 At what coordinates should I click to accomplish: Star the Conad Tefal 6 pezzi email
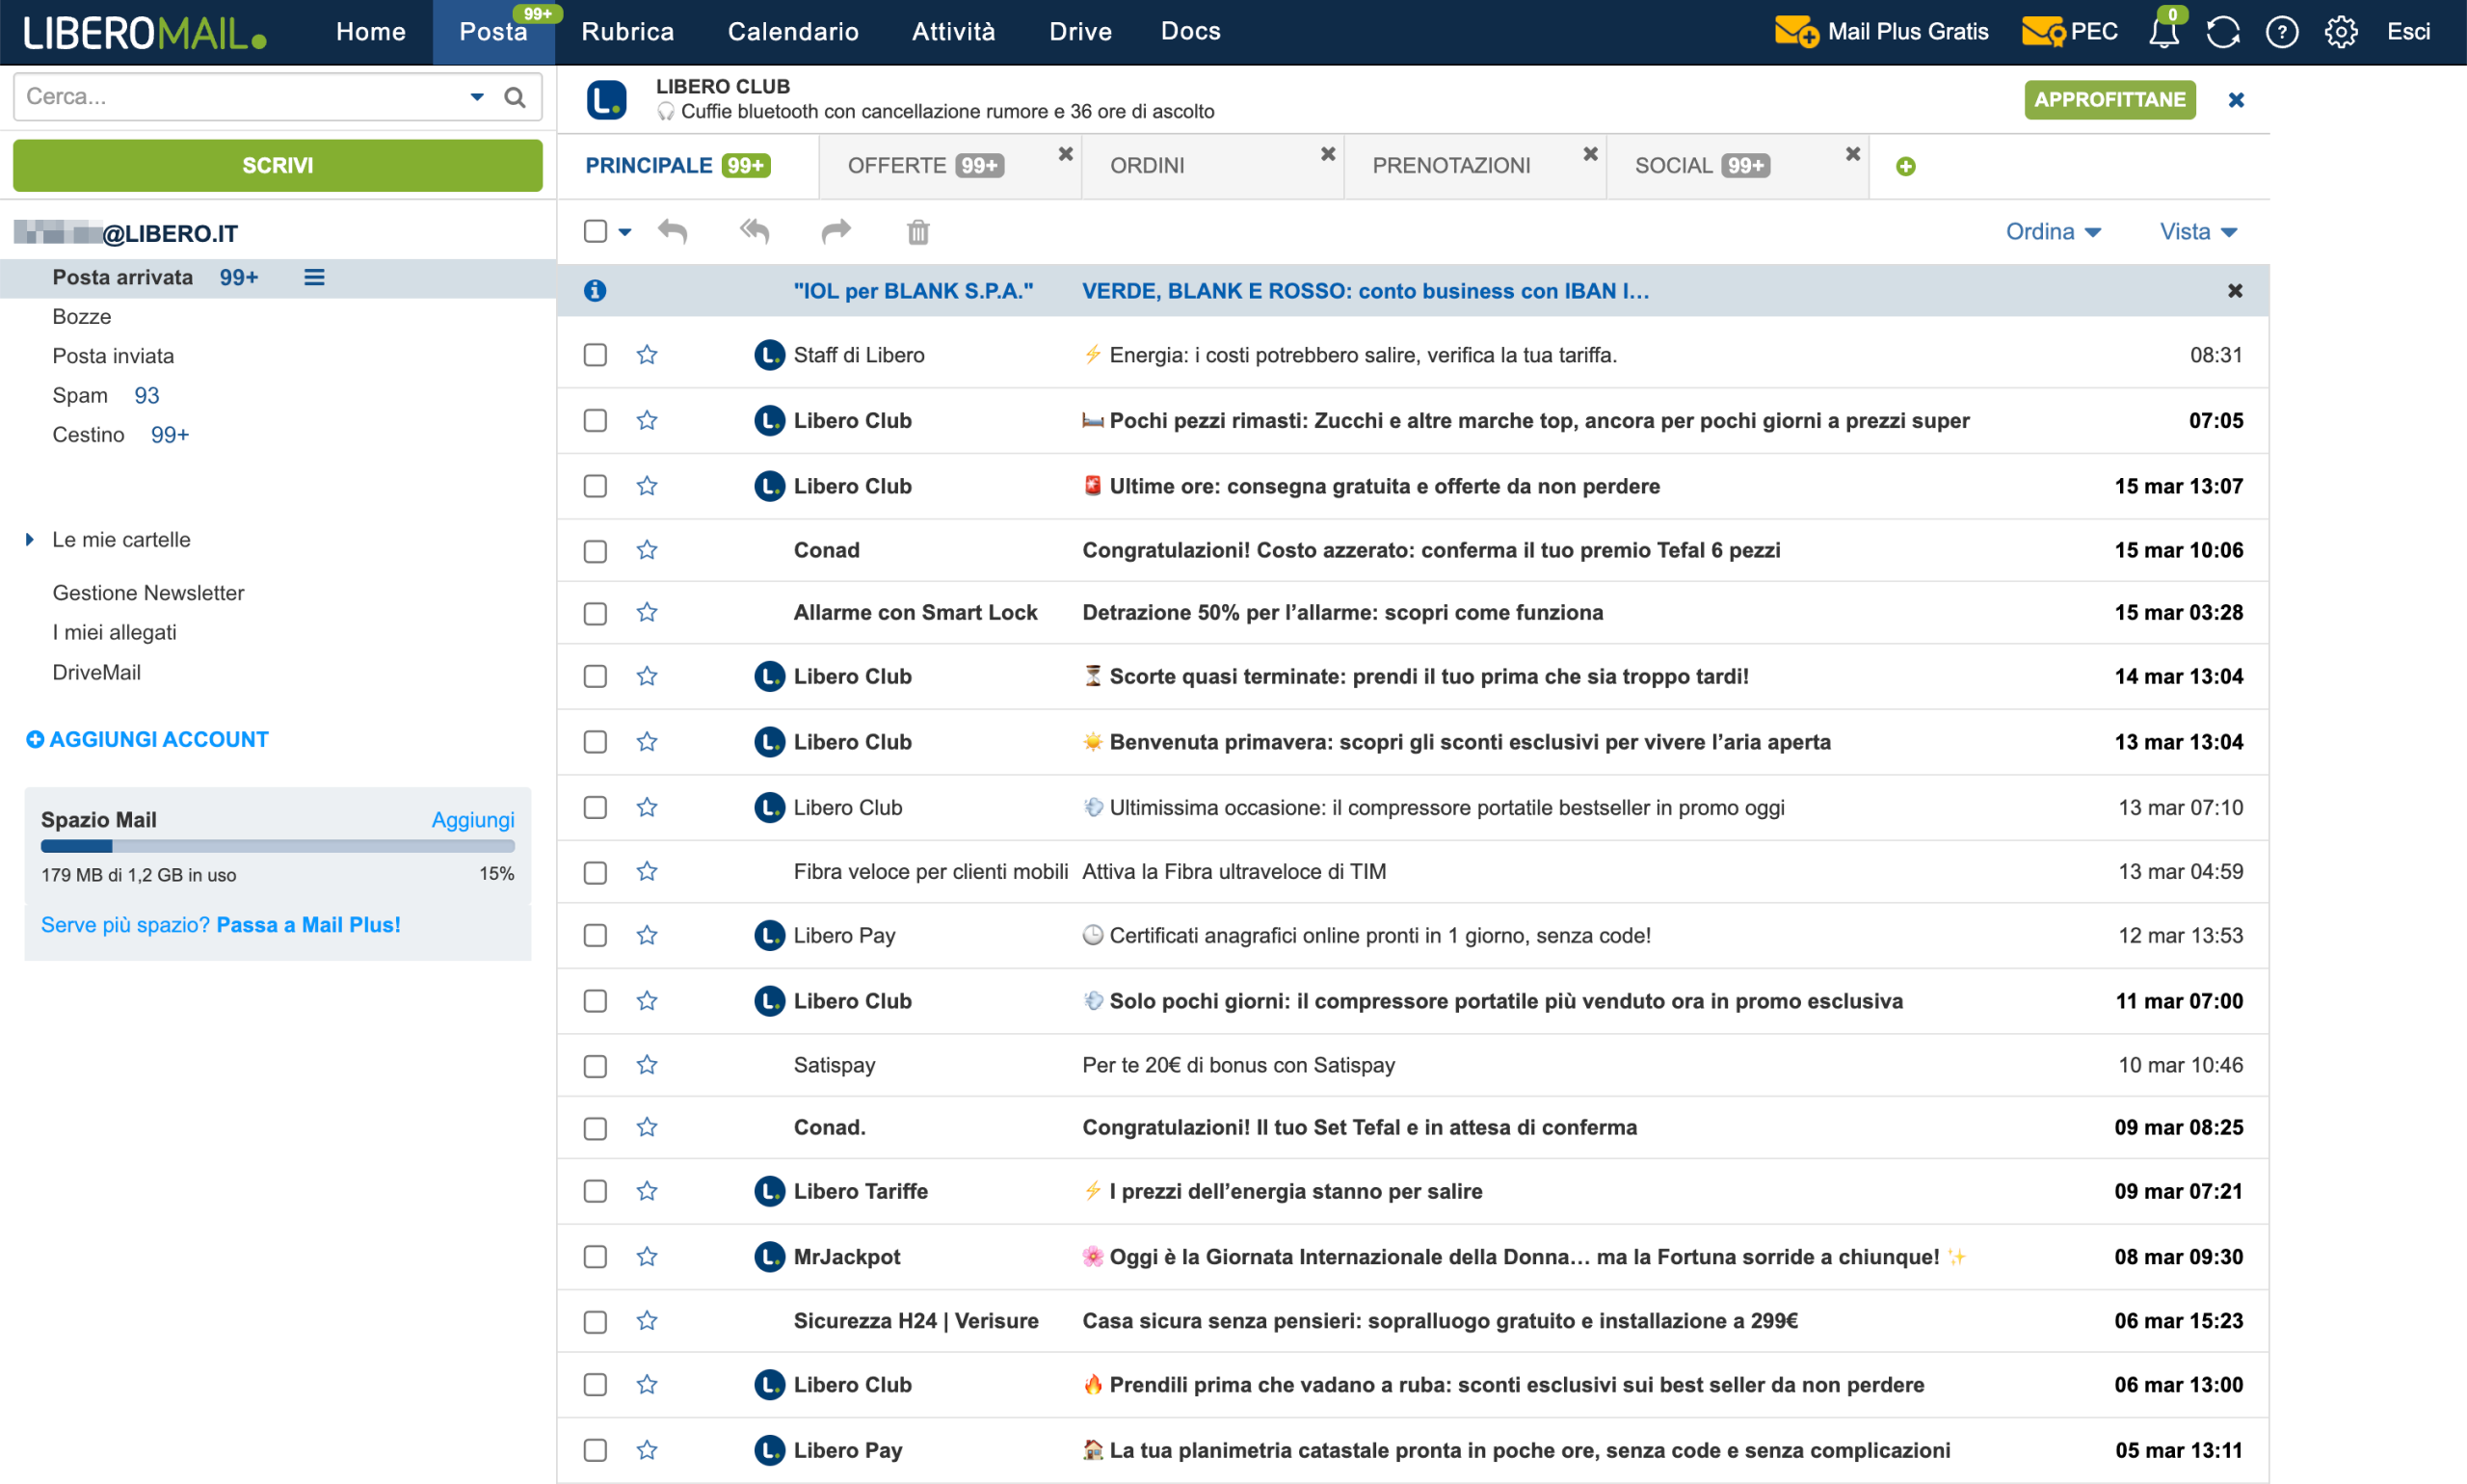pos(647,550)
